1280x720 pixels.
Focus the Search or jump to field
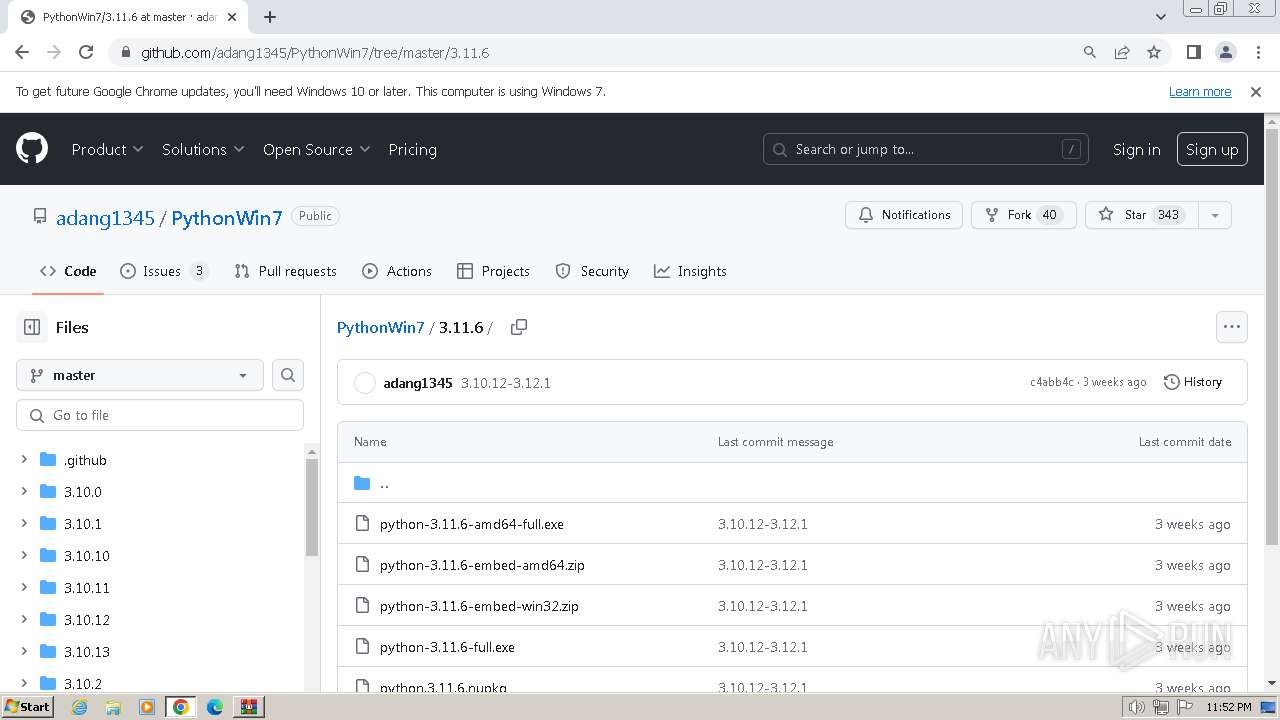tap(925, 149)
